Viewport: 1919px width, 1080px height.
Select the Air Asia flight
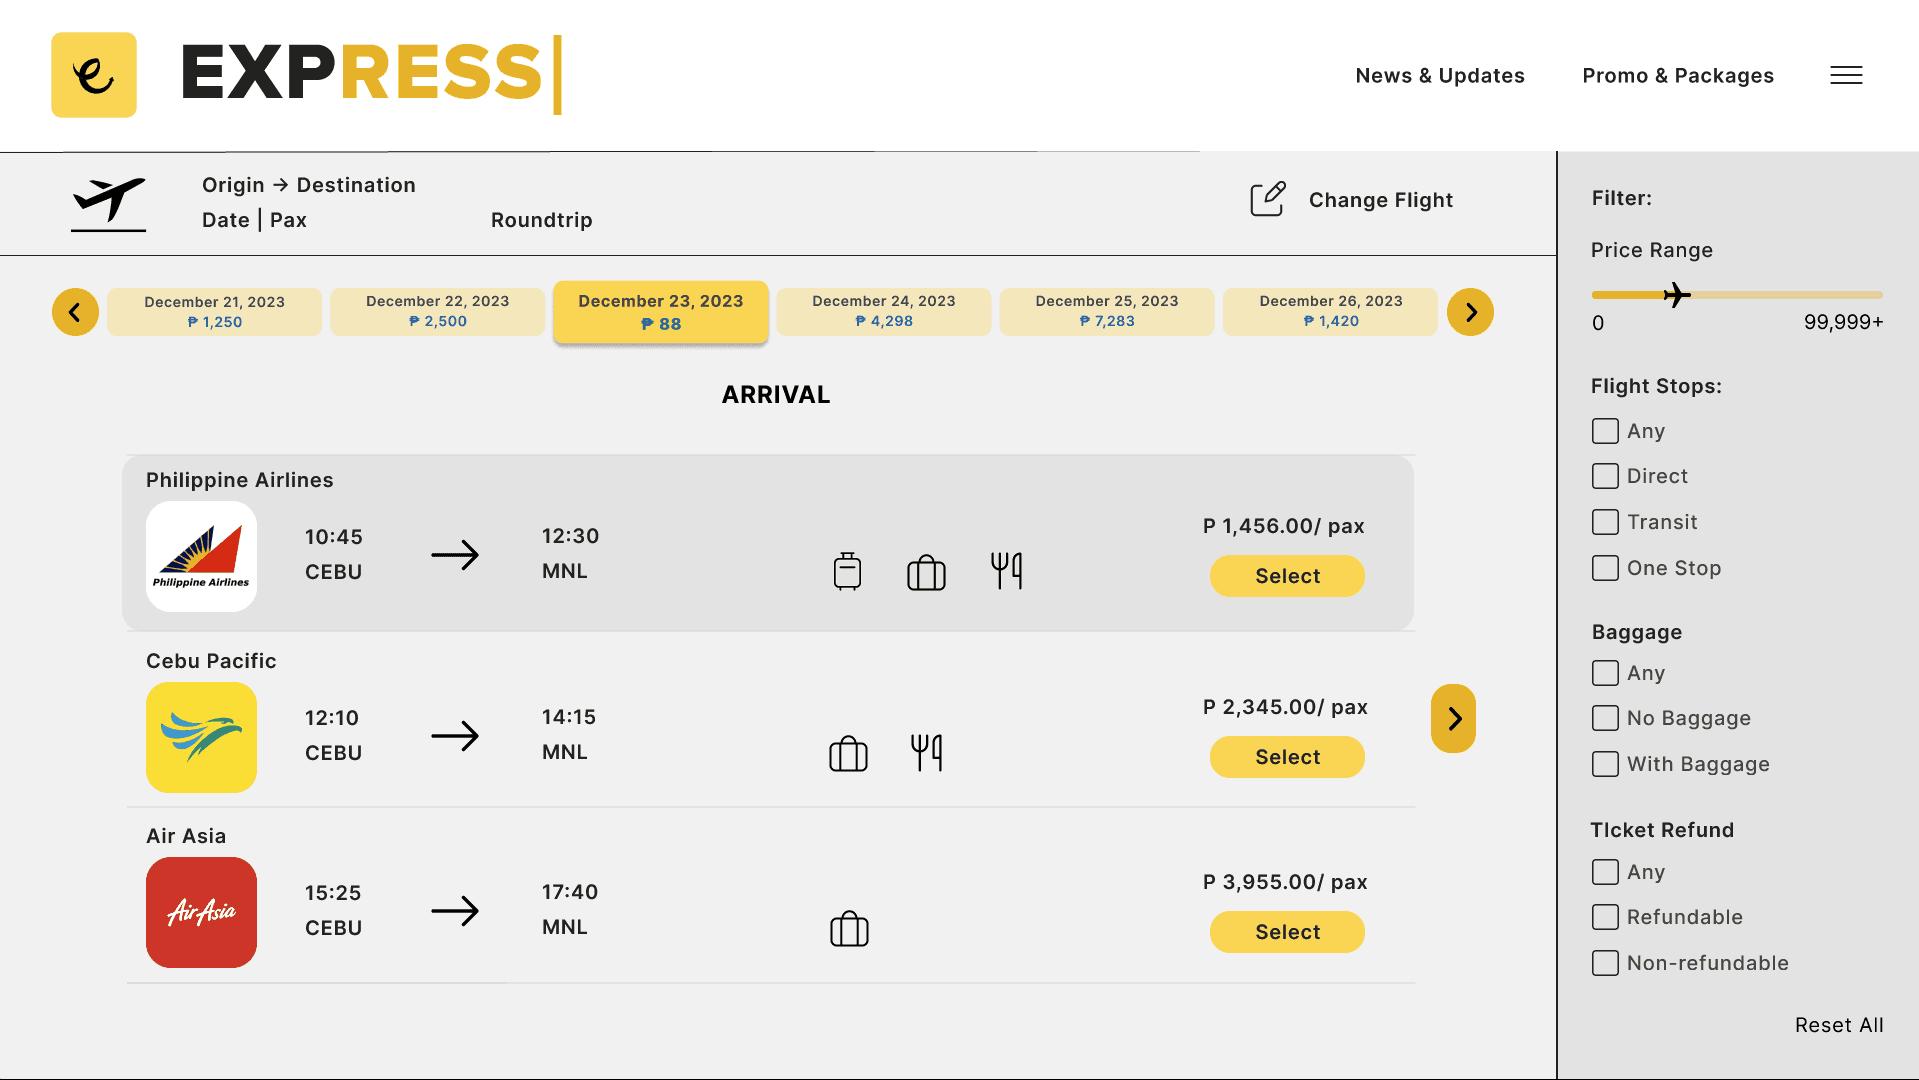click(1287, 932)
